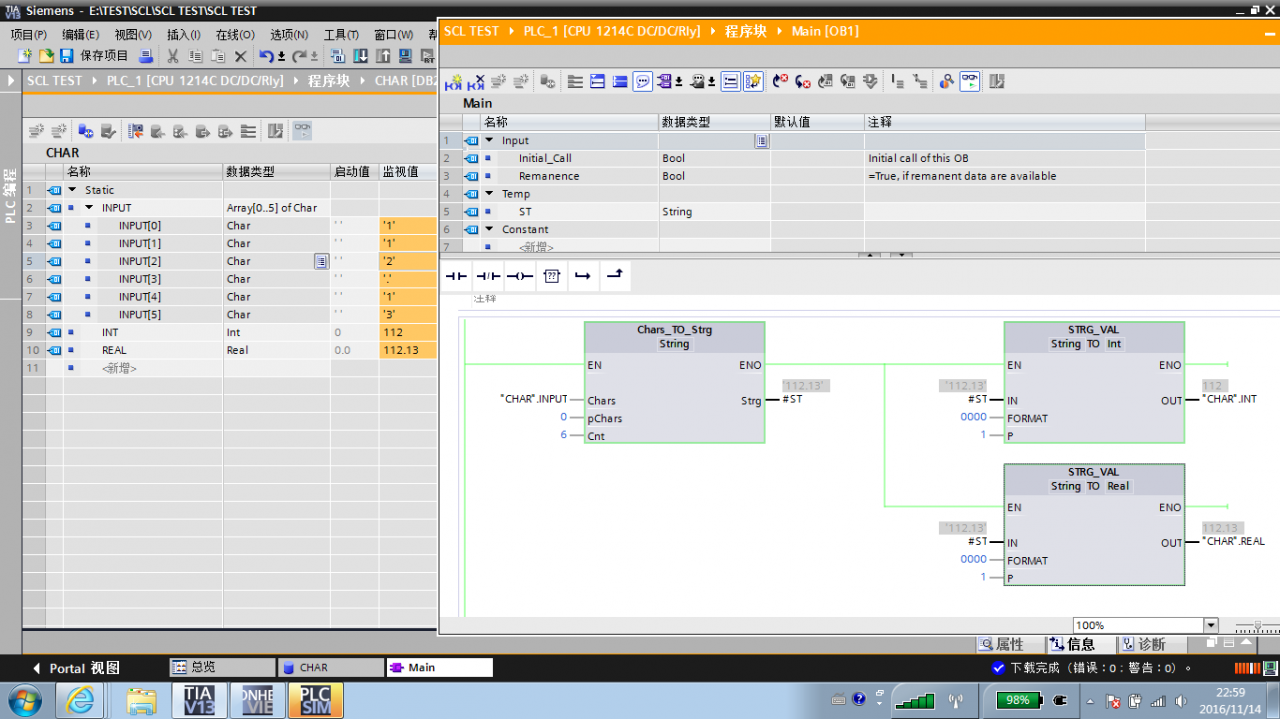Screen dimensions: 1280x719
Task: Collapse the Constant section of Main interface
Action: coord(489,230)
